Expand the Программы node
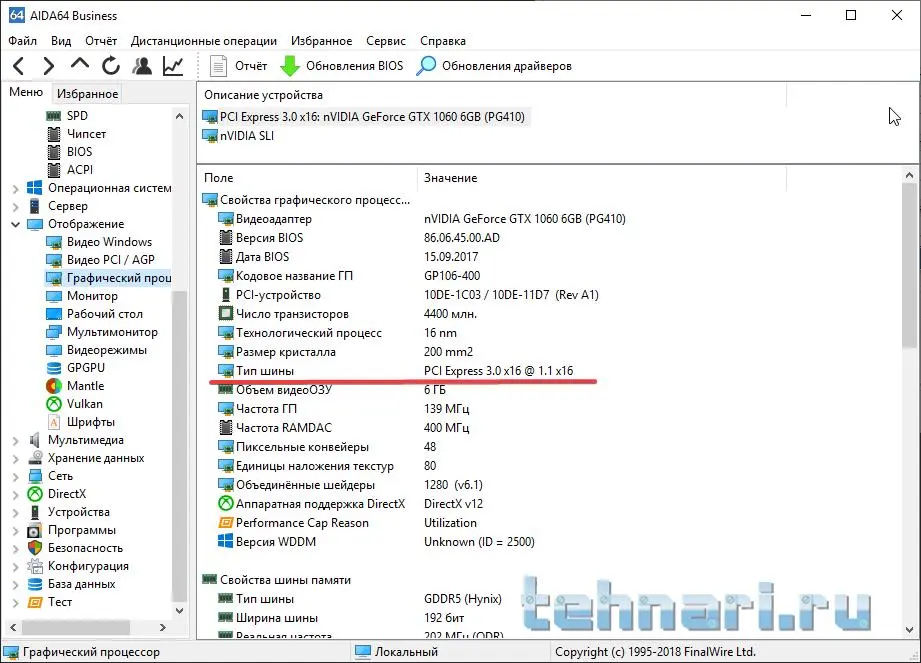921x663 pixels. (15, 530)
